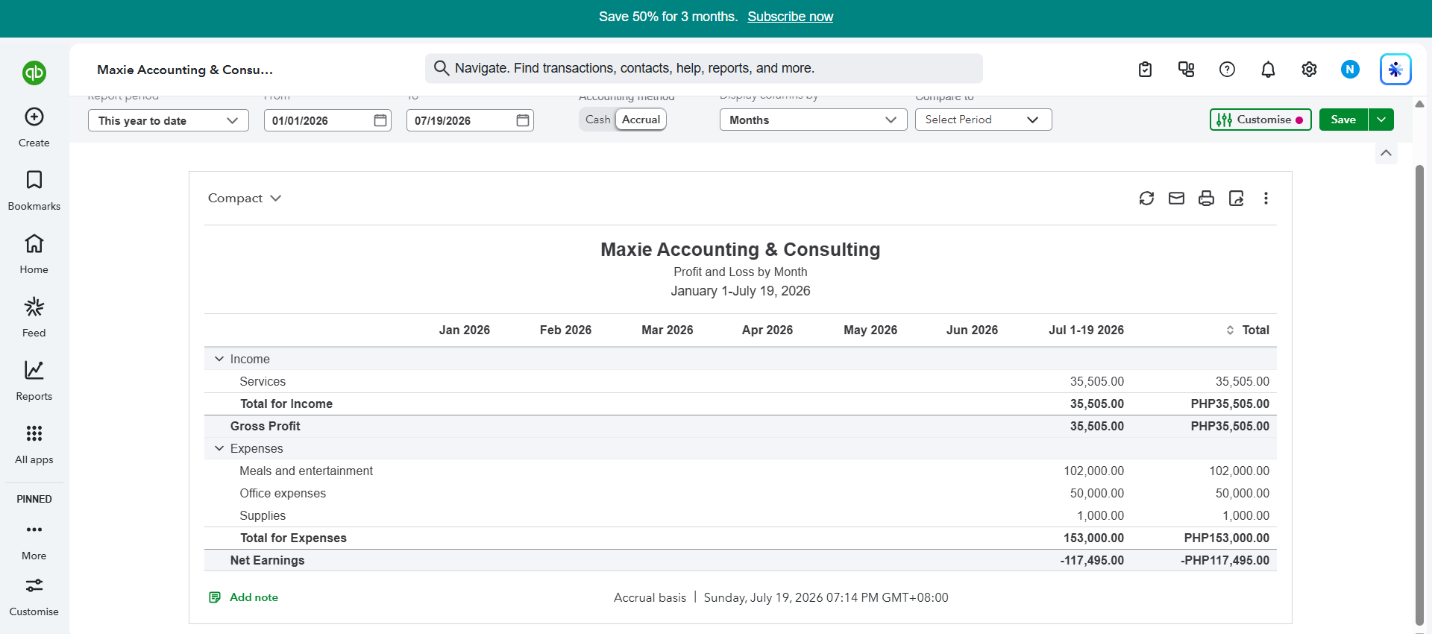This screenshot has width=1432, height=634.
Task: Click the To date field 07/19/2026
Action: 470,120
